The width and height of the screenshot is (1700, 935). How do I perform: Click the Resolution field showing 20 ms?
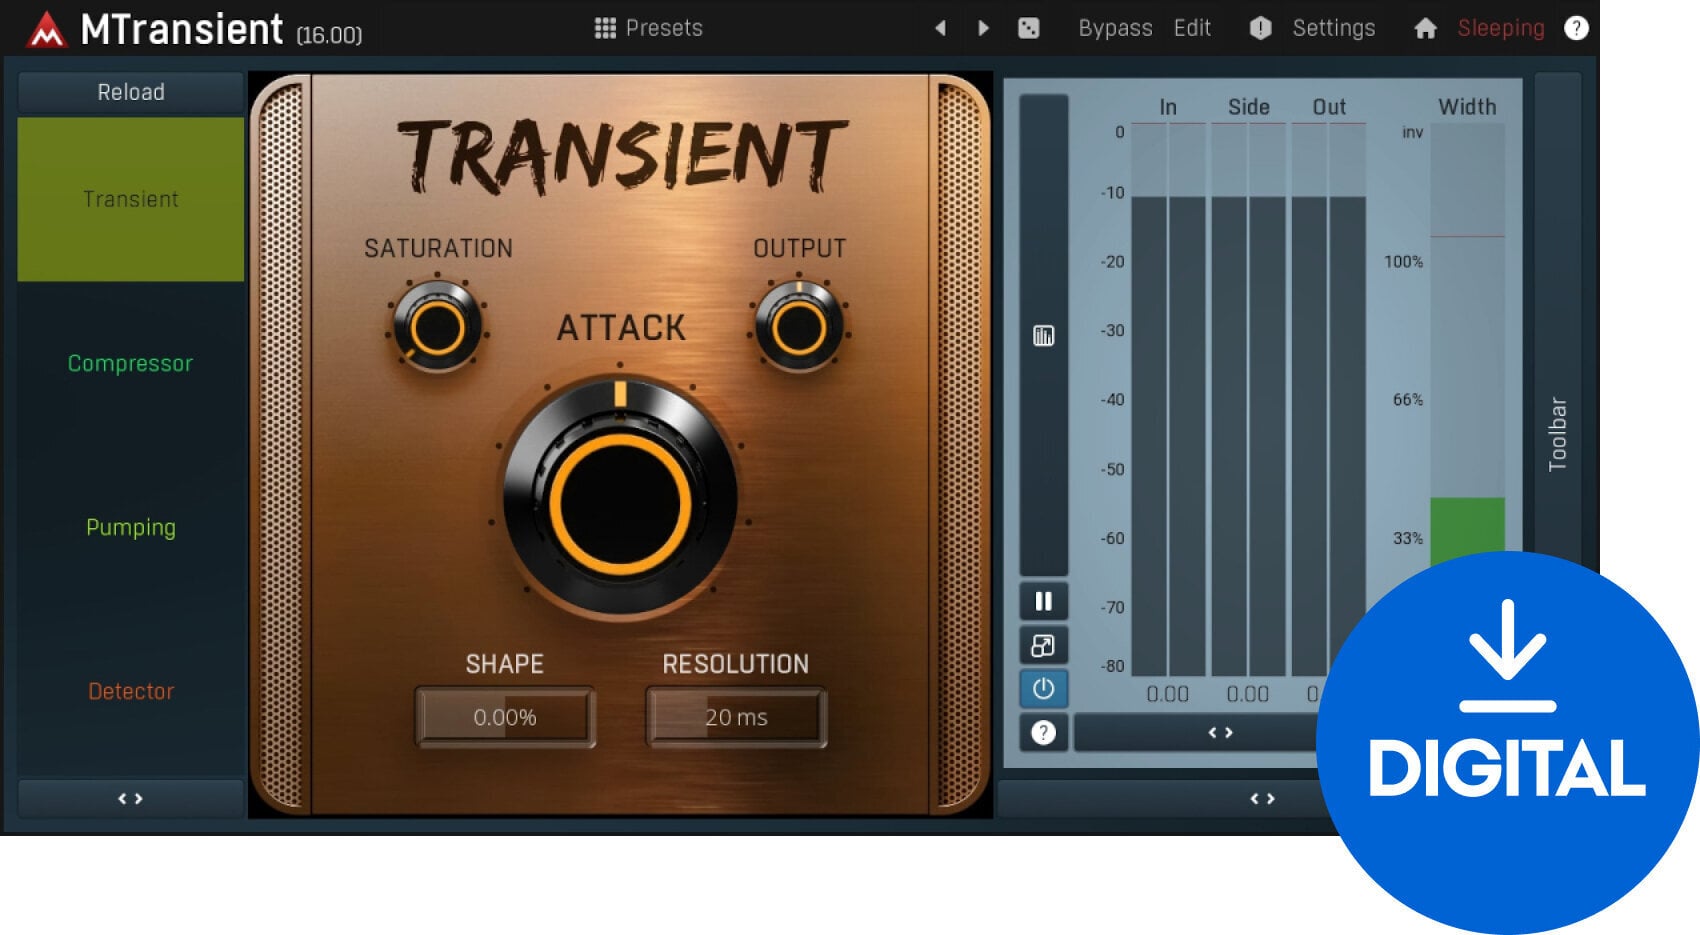(x=737, y=716)
